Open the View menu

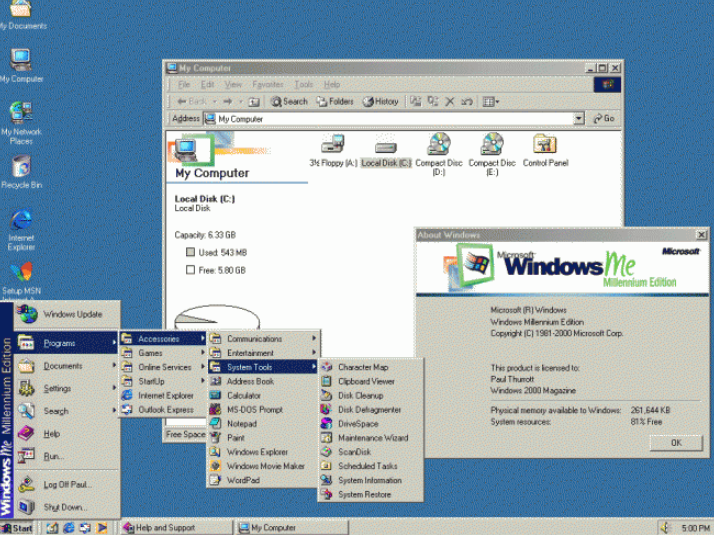click(x=233, y=84)
